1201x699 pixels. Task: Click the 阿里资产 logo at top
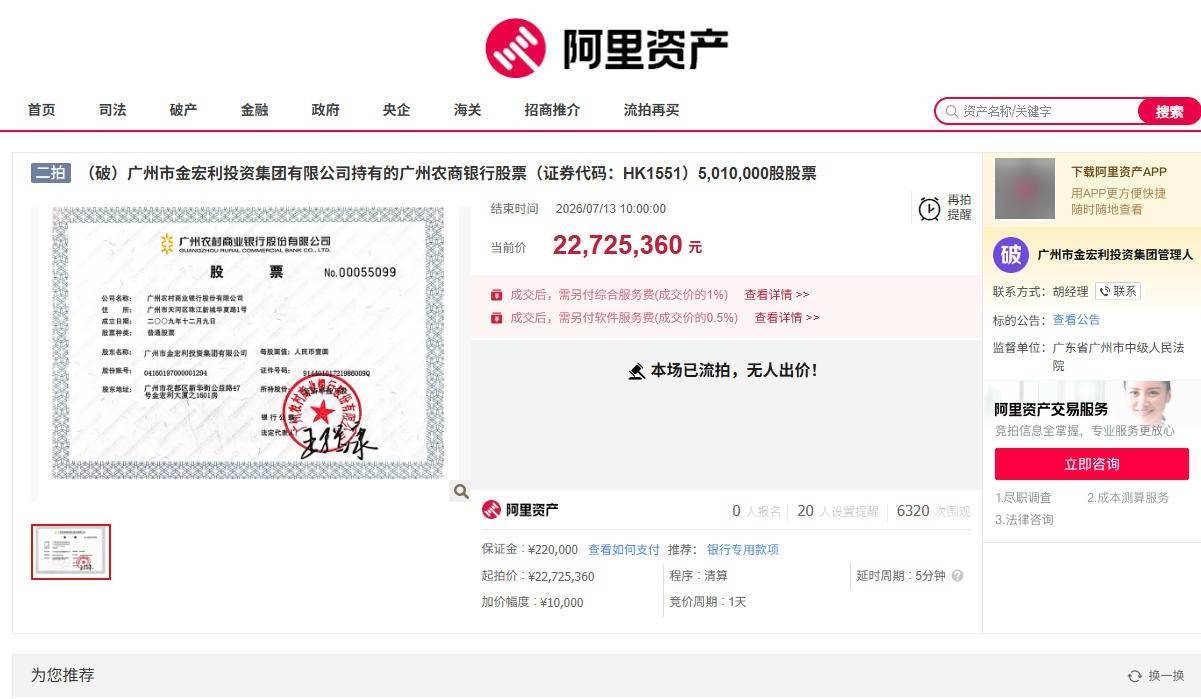pyautogui.click(x=607, y=48)
